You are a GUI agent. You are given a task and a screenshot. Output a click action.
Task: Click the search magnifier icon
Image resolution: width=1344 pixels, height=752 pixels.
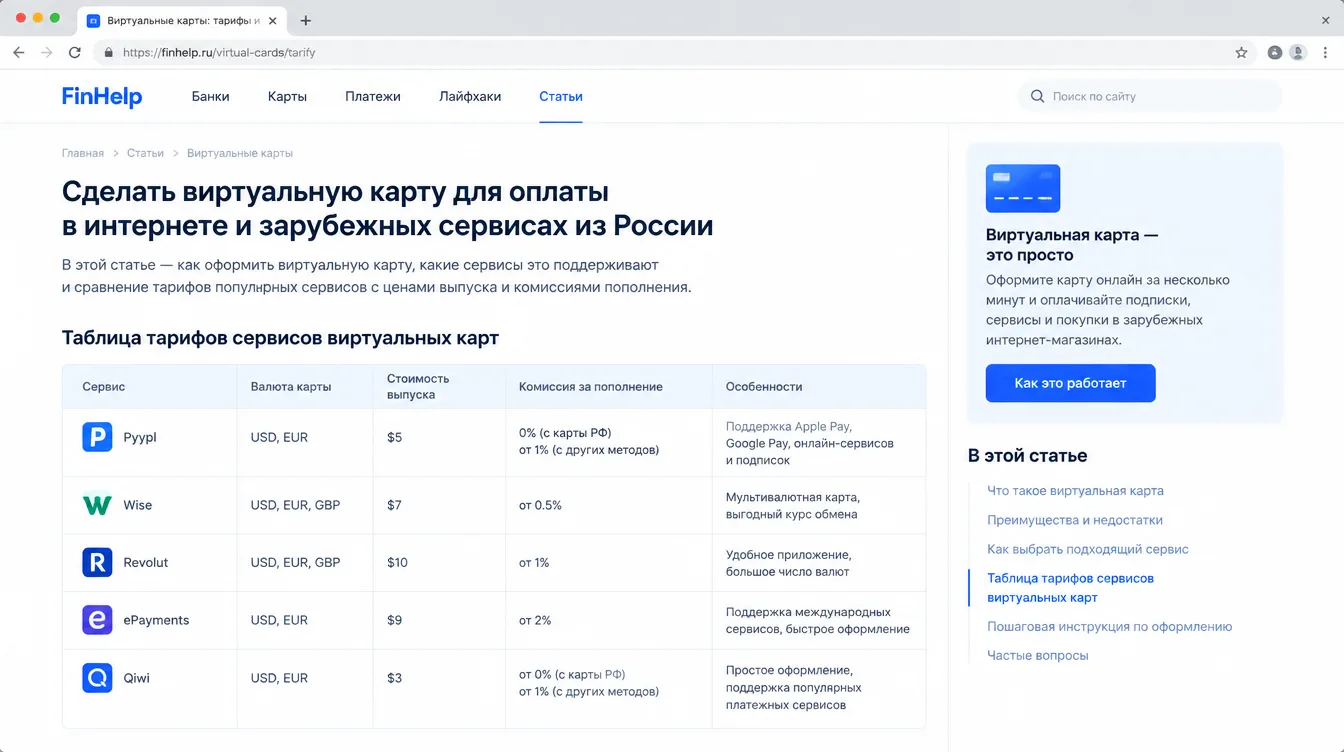coord(1037,97)
